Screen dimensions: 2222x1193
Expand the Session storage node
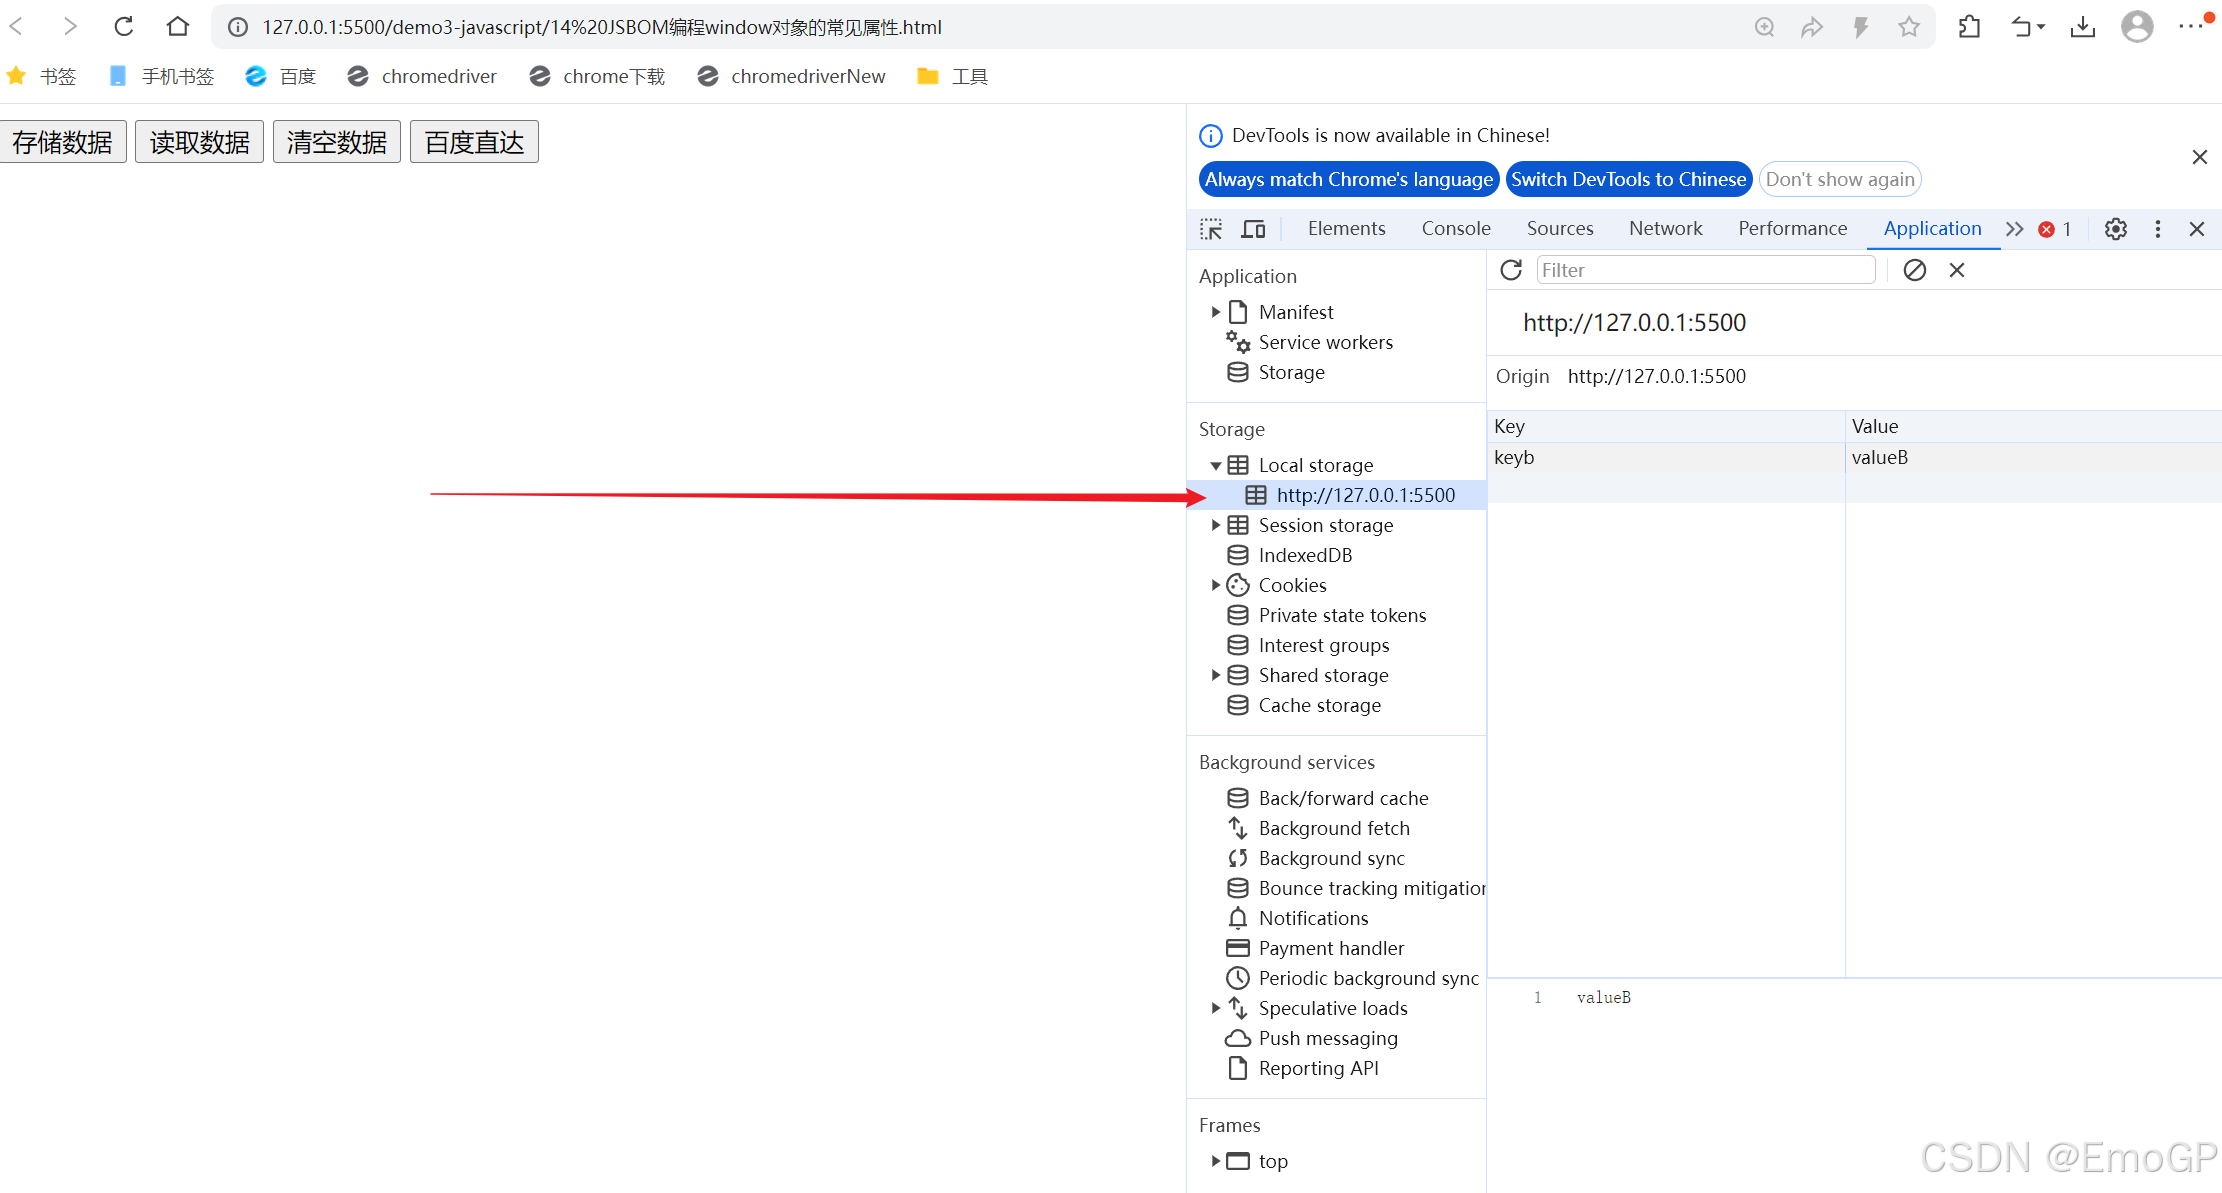[1215, 525]
